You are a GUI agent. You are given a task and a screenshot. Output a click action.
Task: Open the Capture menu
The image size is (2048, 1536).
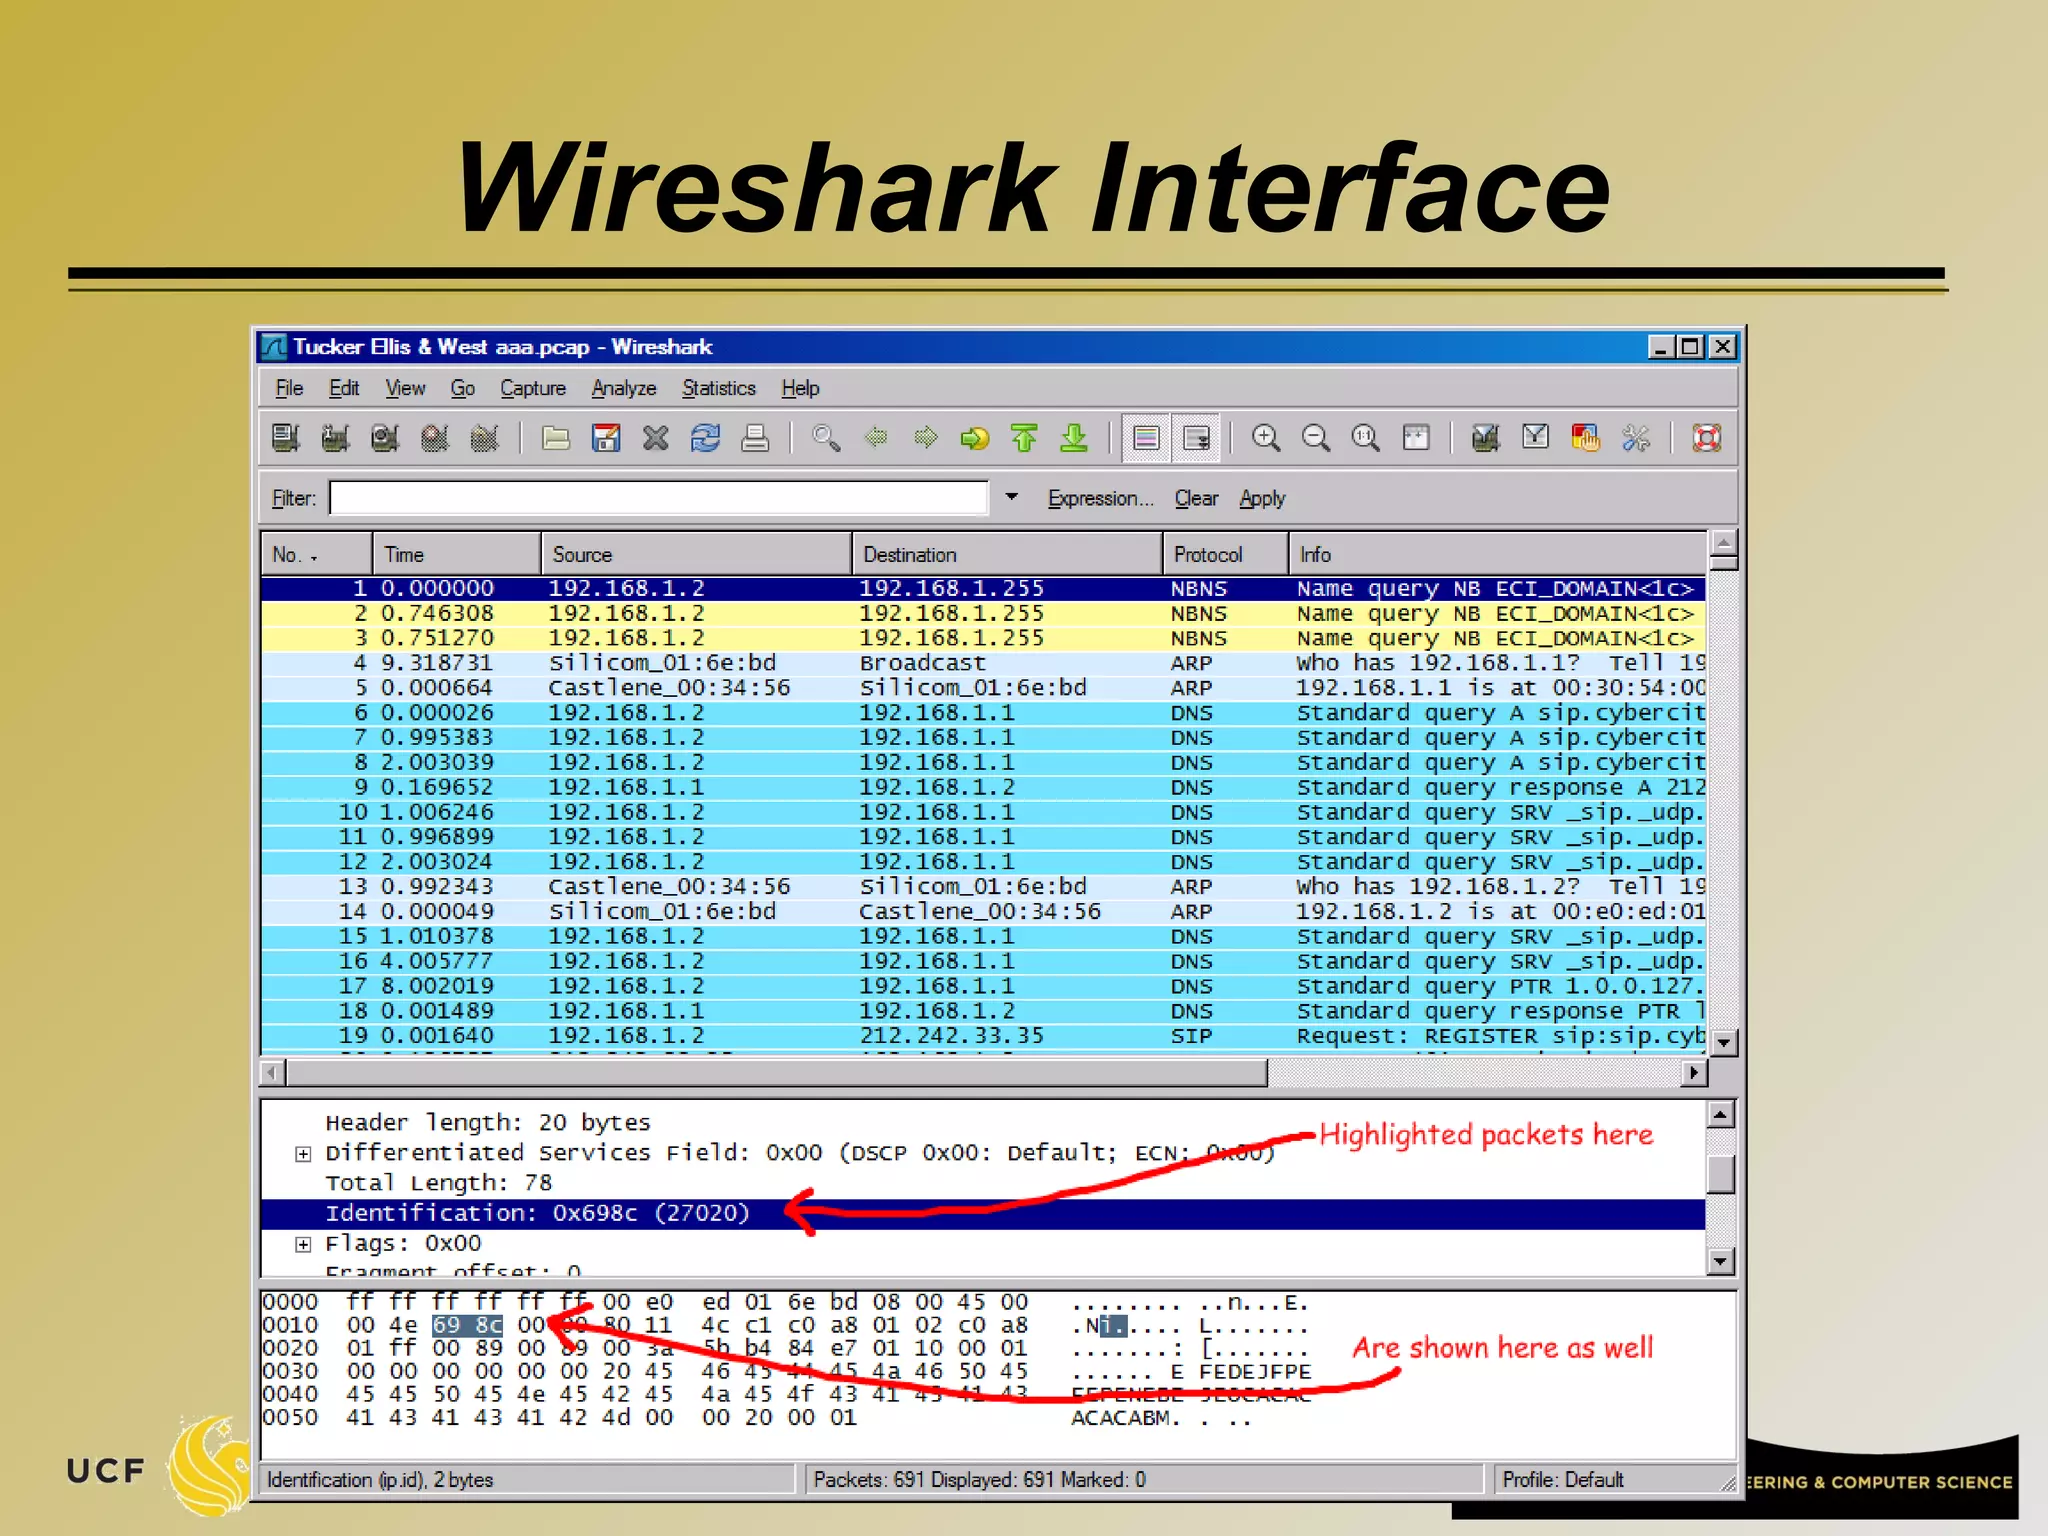[533, 388]
